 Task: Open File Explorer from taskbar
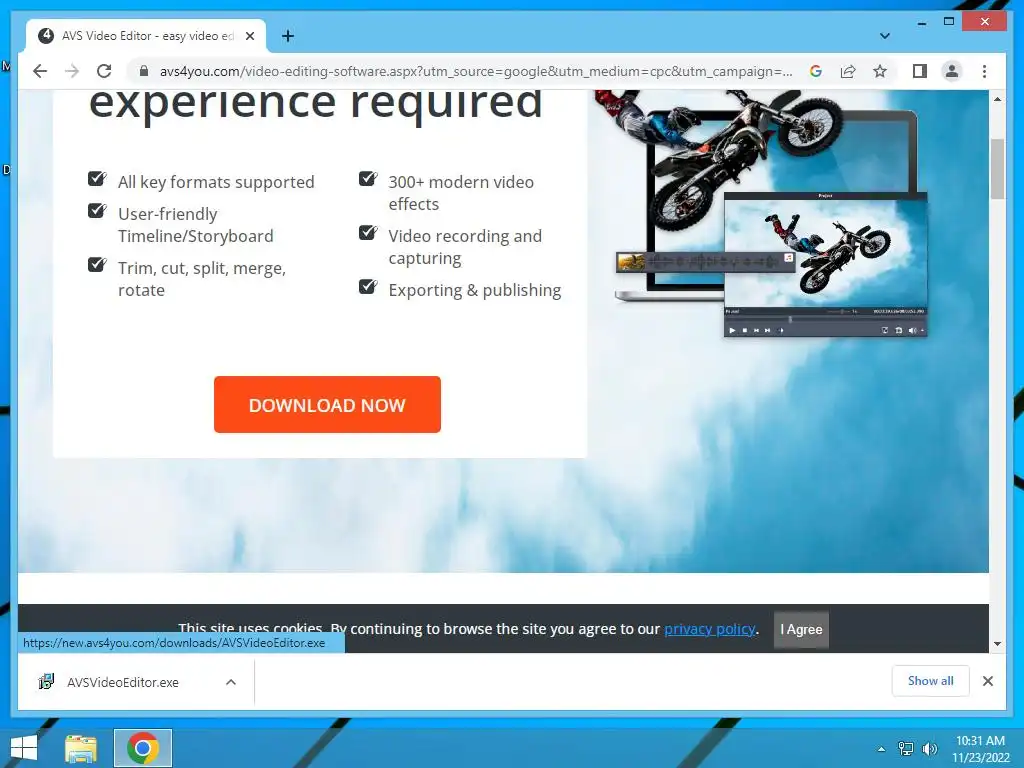[81, 748]
